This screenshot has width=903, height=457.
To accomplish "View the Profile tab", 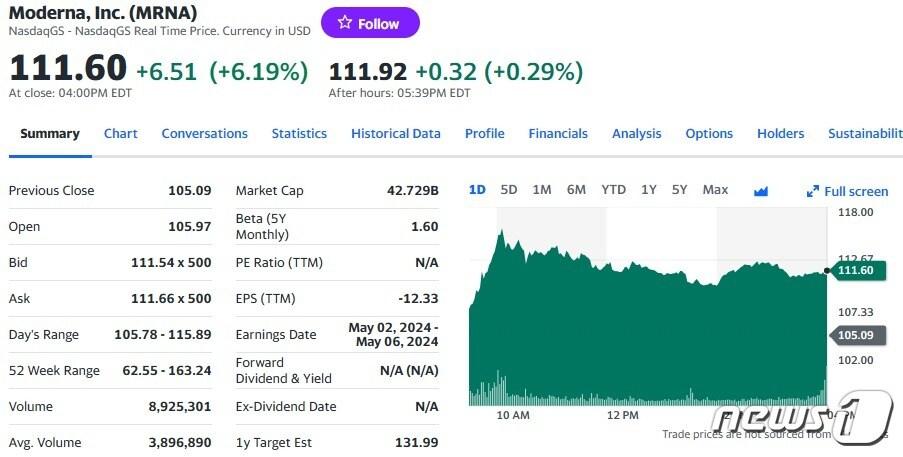I will click(484, 134).
